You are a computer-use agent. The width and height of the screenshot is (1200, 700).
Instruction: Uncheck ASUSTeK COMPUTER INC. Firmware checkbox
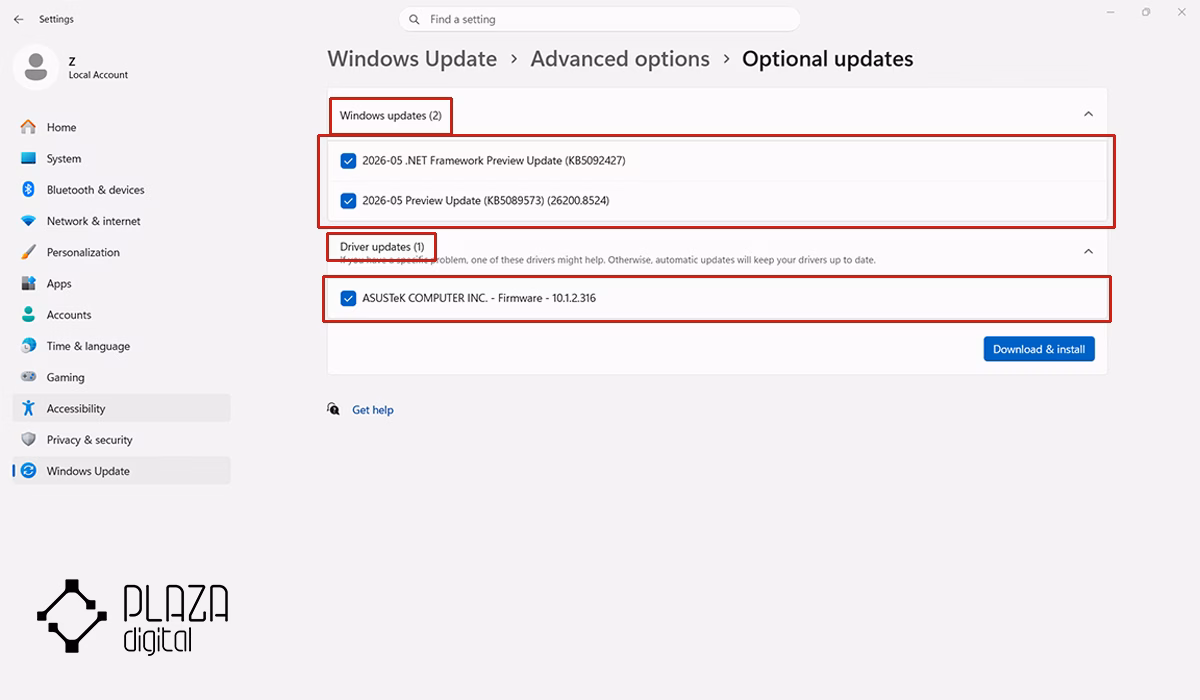point(348,298)
